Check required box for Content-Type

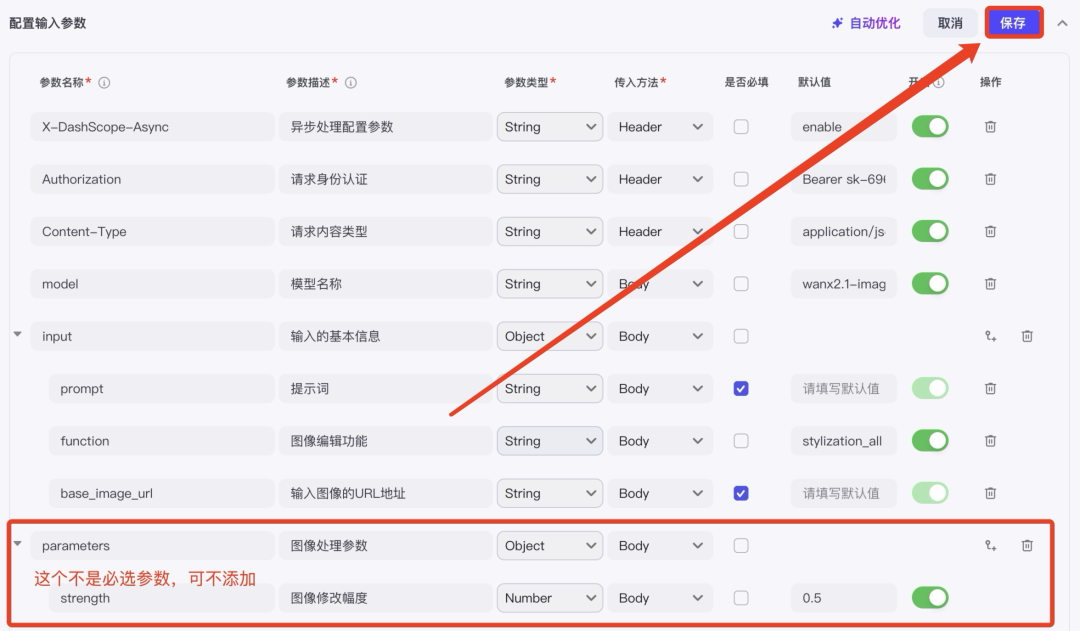click(741, 231)
